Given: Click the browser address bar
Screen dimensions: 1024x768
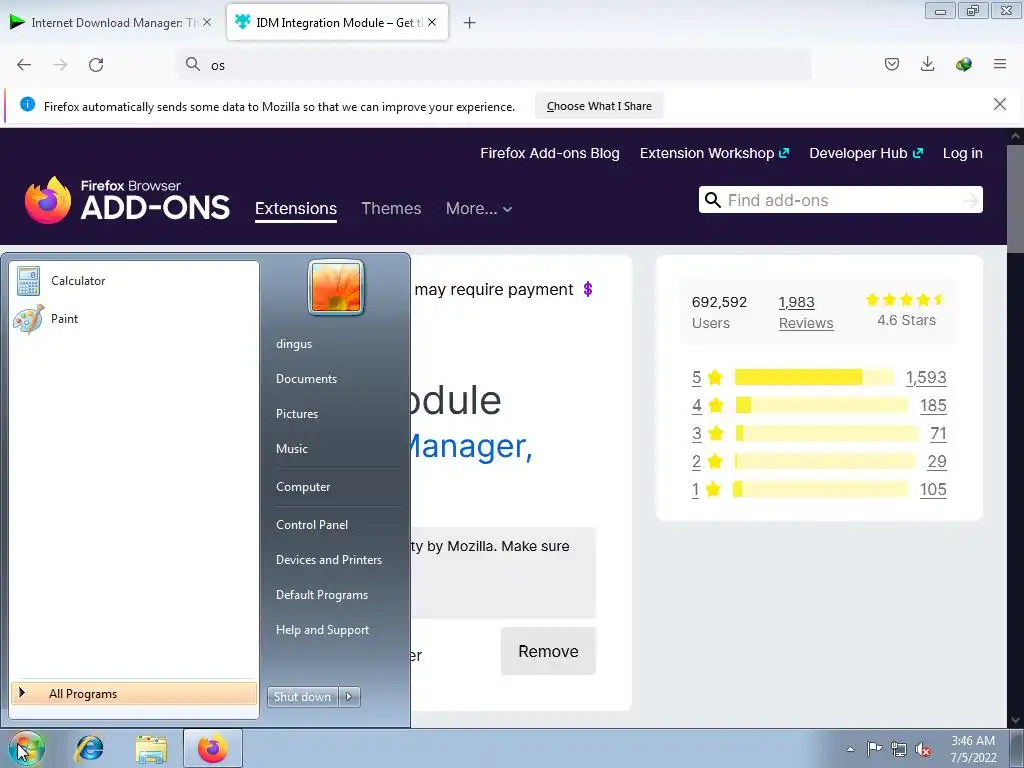Looking at the screenshot, I should (x=495, y=65).
